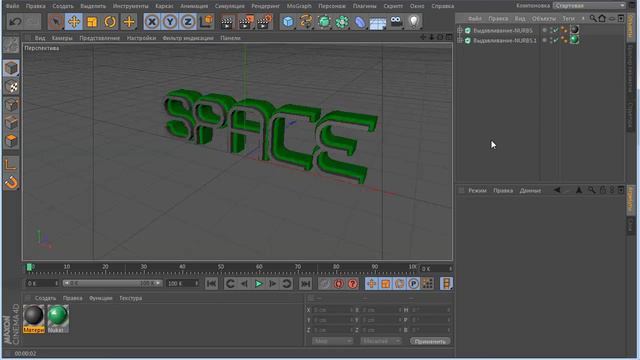640x360 pixels.
Task: Open the Создать menu in top menu bar
Action: [x=63, y=6]
